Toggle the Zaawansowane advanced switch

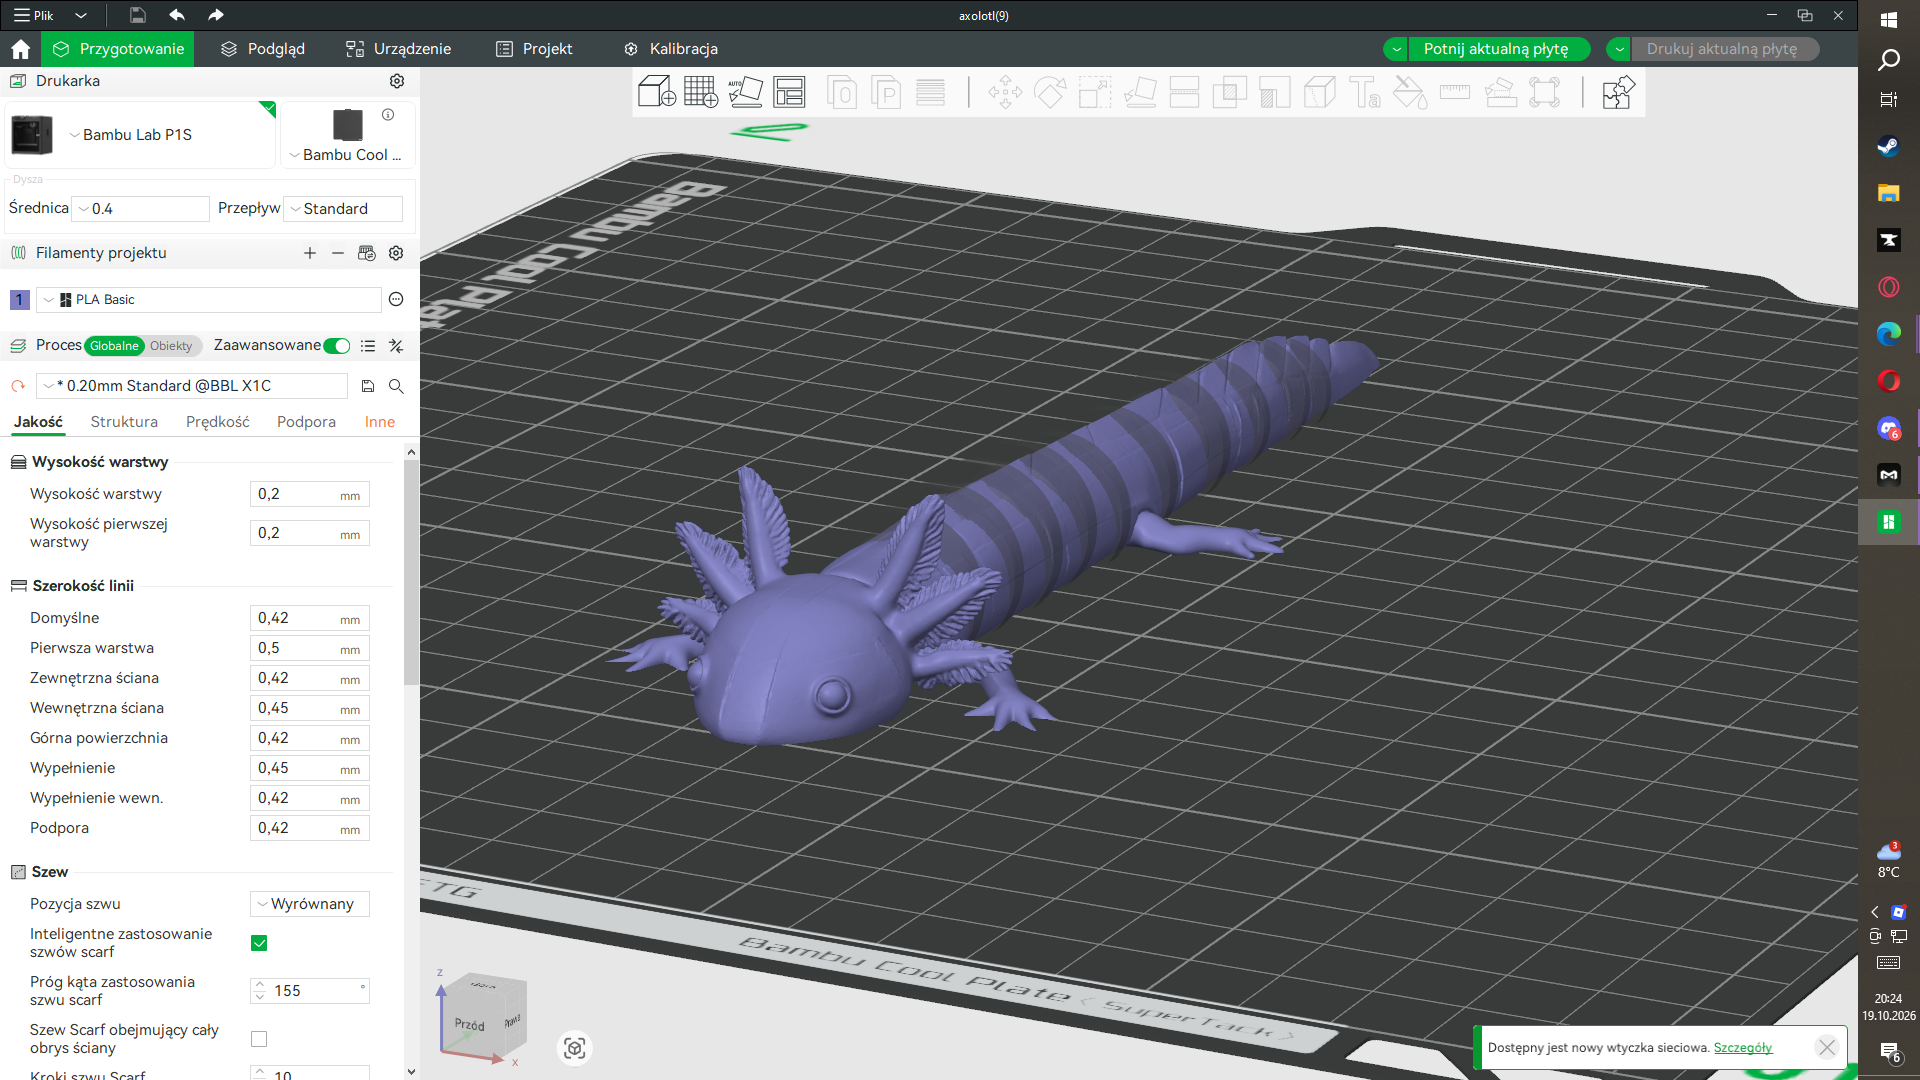click(337, 346)
